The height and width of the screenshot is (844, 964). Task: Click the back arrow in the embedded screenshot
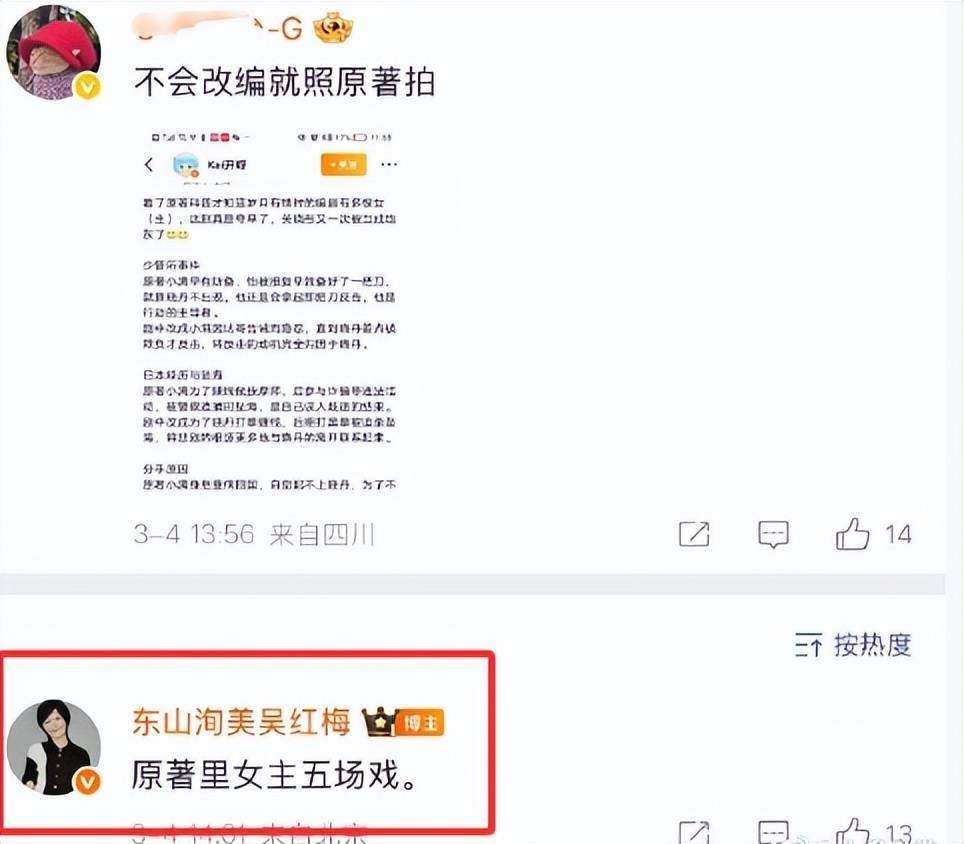[x=149, y=165]
